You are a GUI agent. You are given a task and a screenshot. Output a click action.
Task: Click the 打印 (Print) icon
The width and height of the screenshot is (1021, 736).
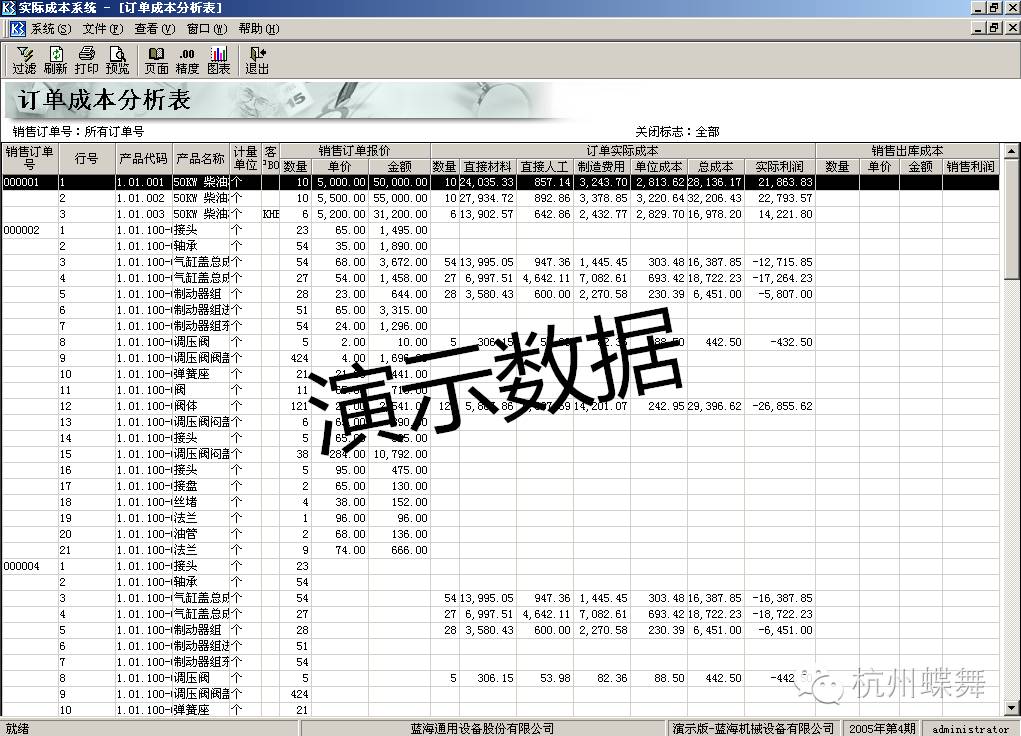(85, 62)
